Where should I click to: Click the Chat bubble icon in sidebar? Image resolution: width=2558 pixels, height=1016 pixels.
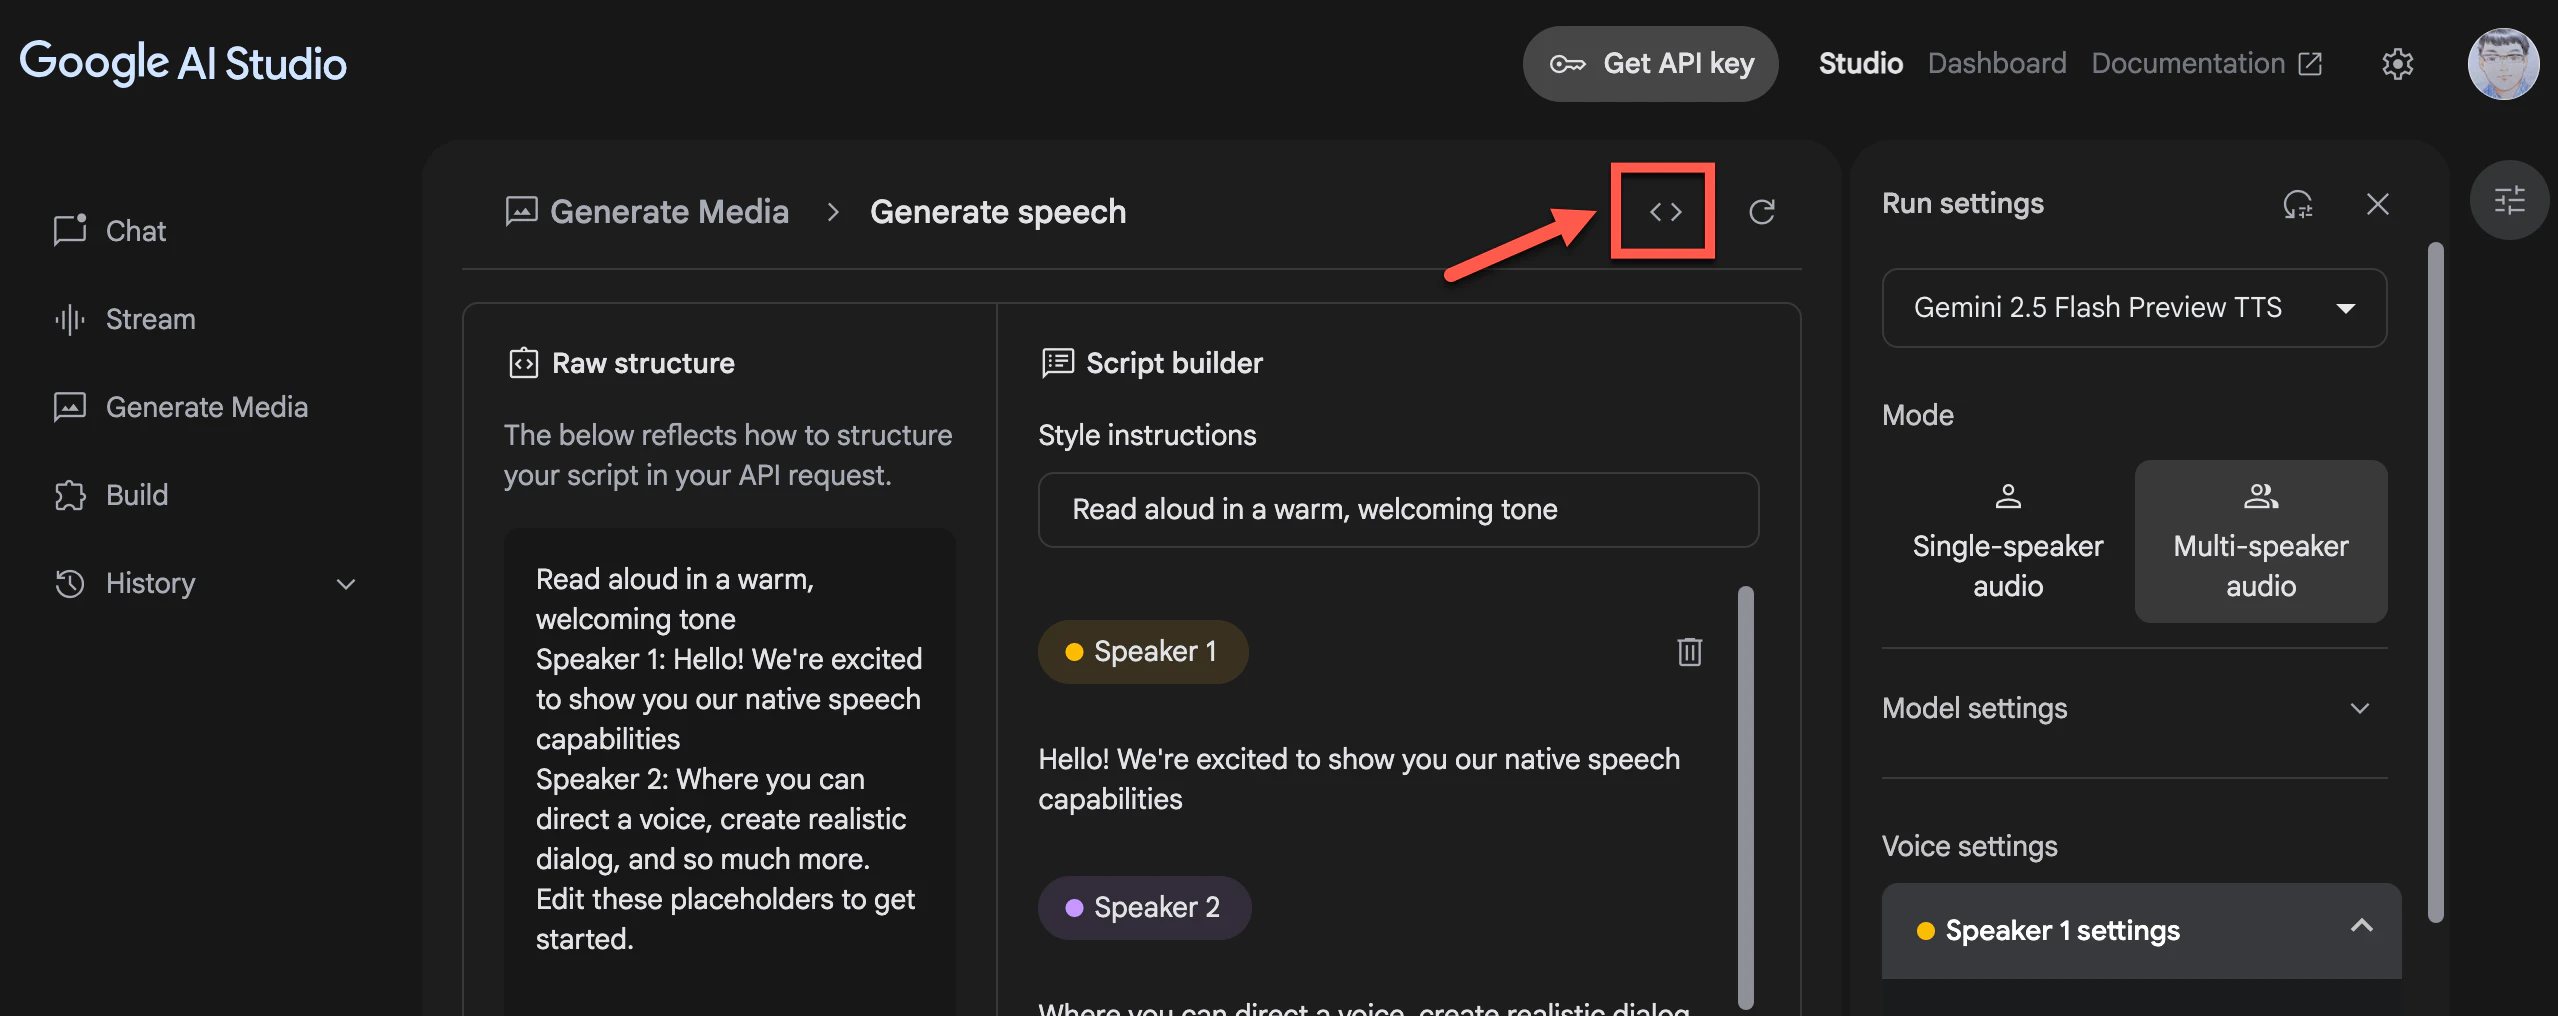click(70, 230)
